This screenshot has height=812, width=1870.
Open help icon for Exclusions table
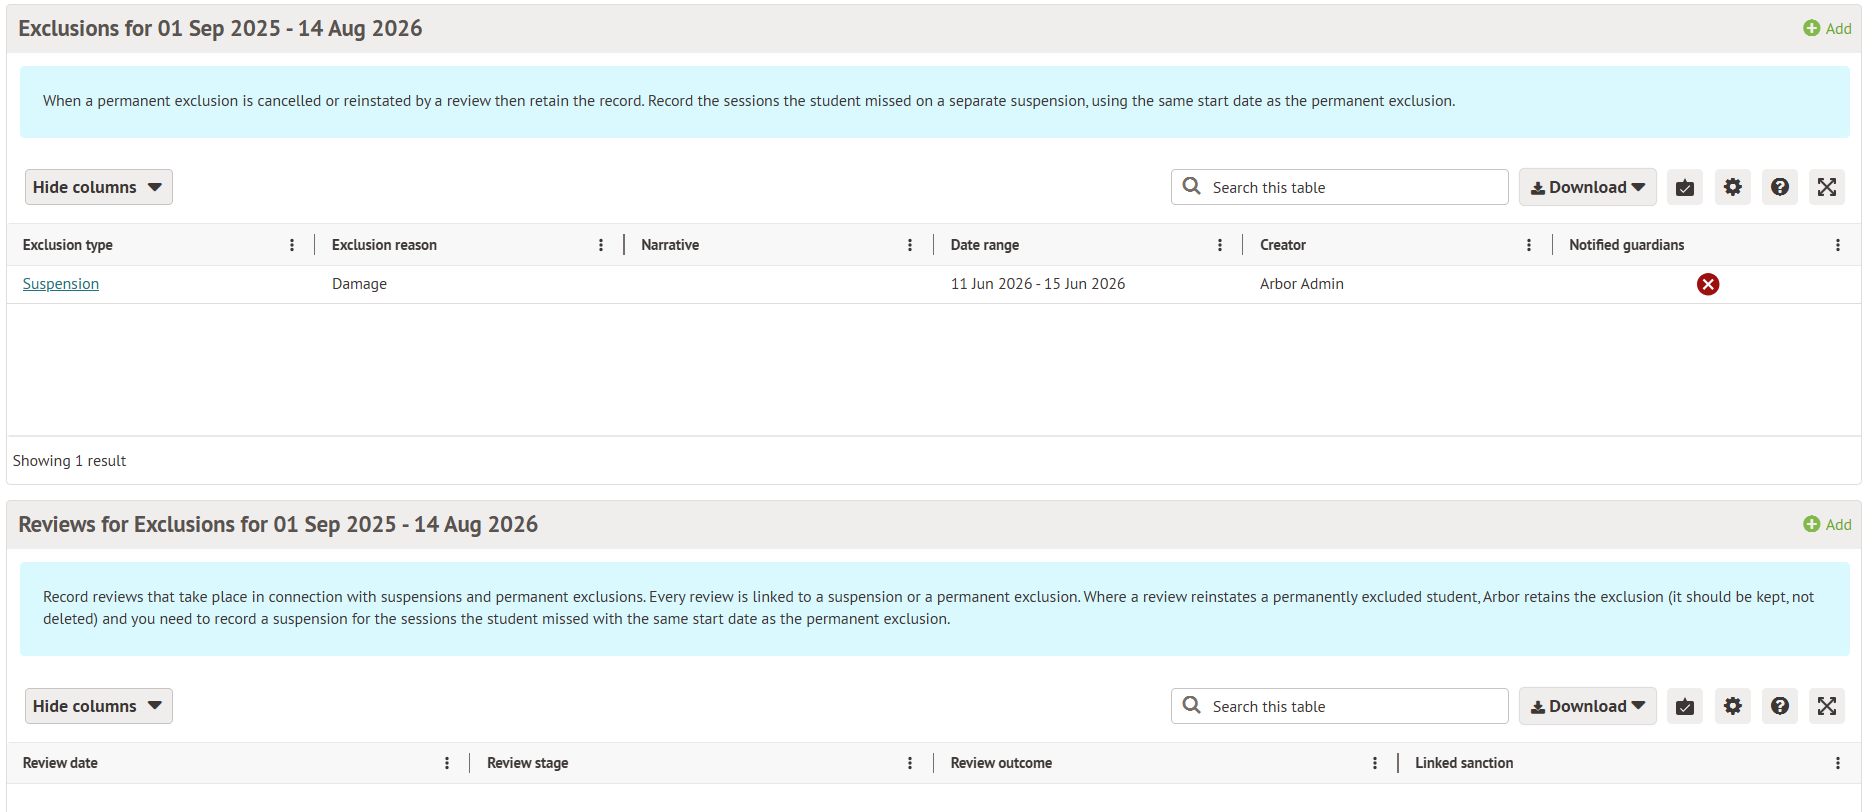(1780, 187)
